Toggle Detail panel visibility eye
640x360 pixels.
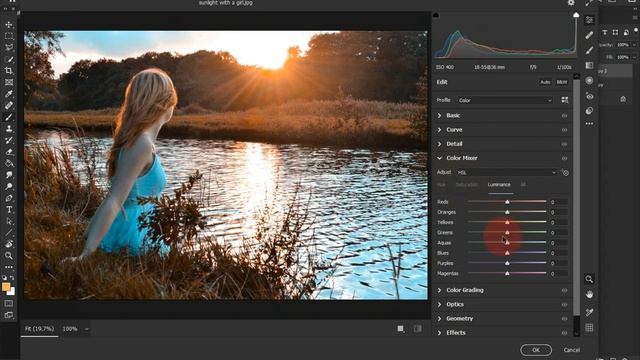tap(564, 144)
